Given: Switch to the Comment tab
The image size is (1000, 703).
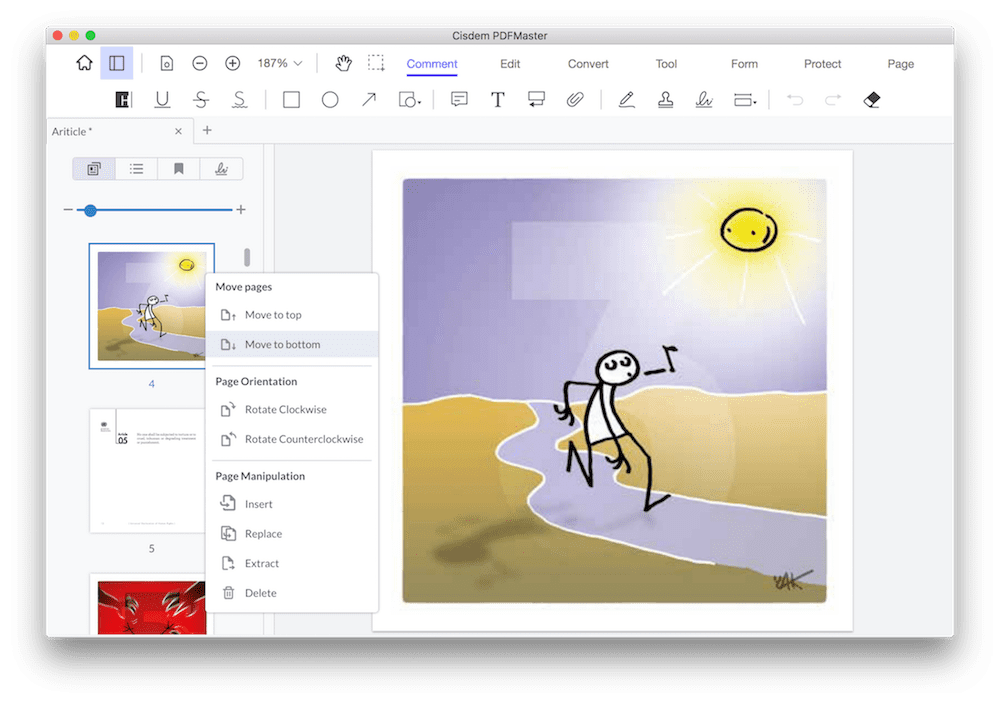Looking at the screenshot, I should [x=432, y=64].
